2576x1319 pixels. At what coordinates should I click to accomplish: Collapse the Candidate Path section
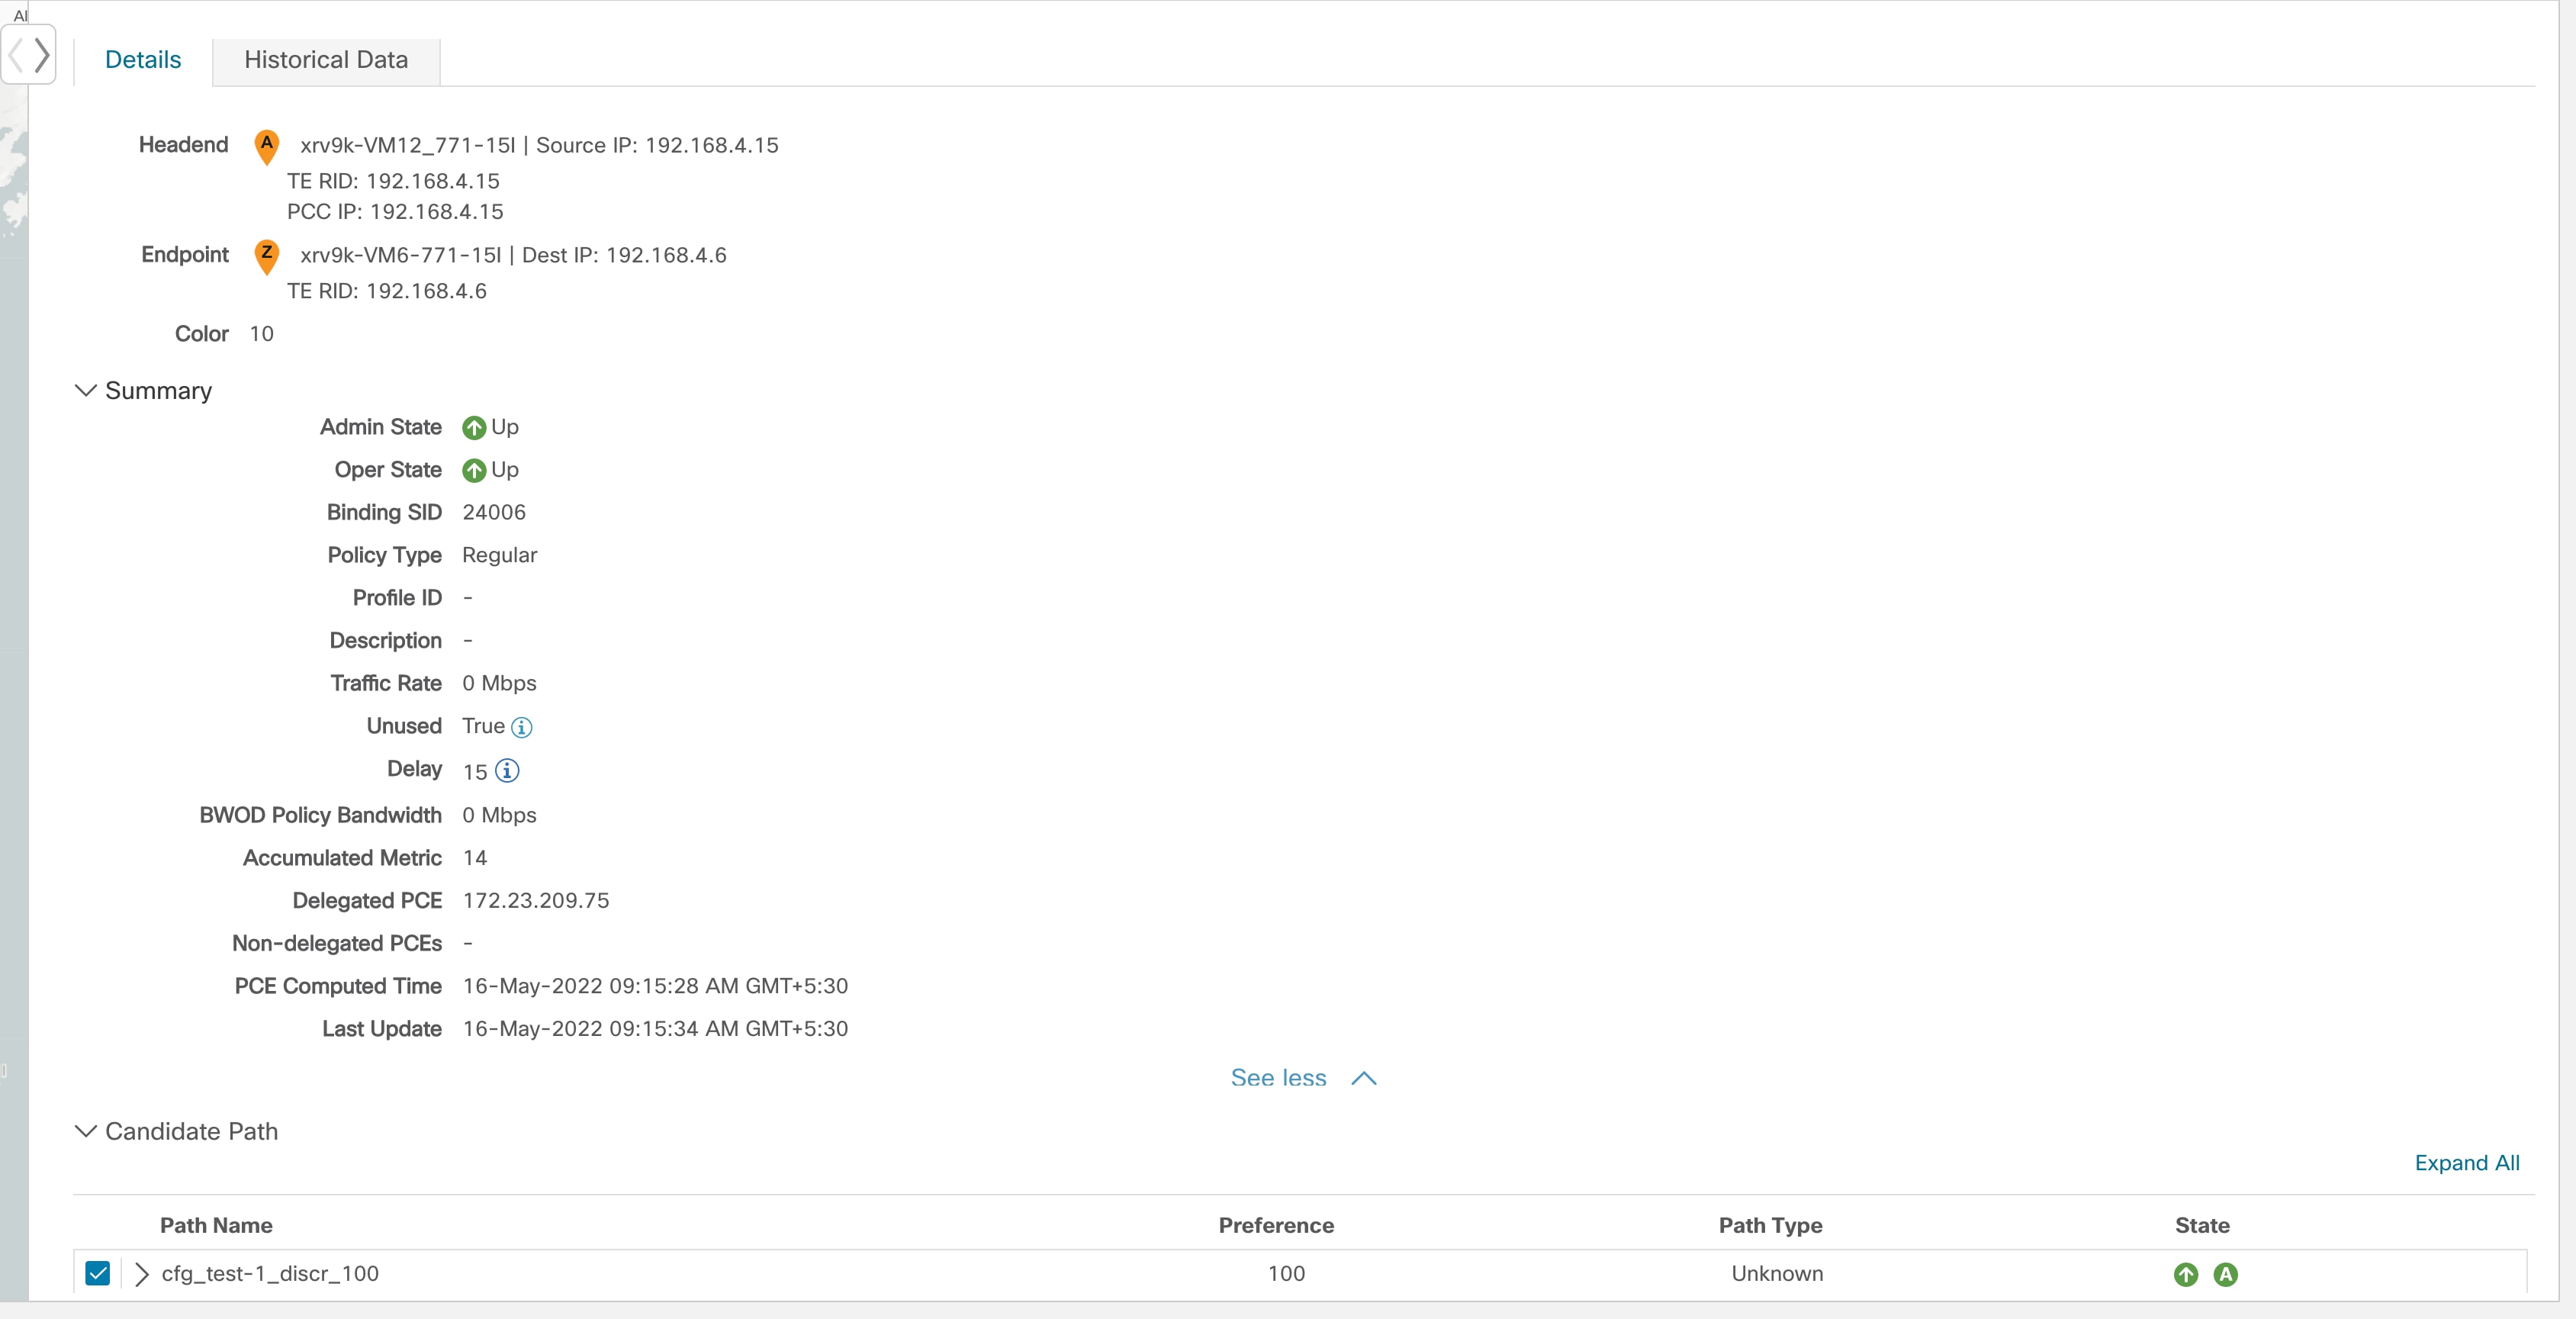click(86, 1131)
